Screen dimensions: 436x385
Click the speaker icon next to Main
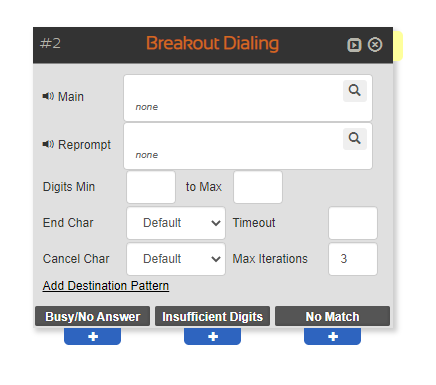click(48, 96)
